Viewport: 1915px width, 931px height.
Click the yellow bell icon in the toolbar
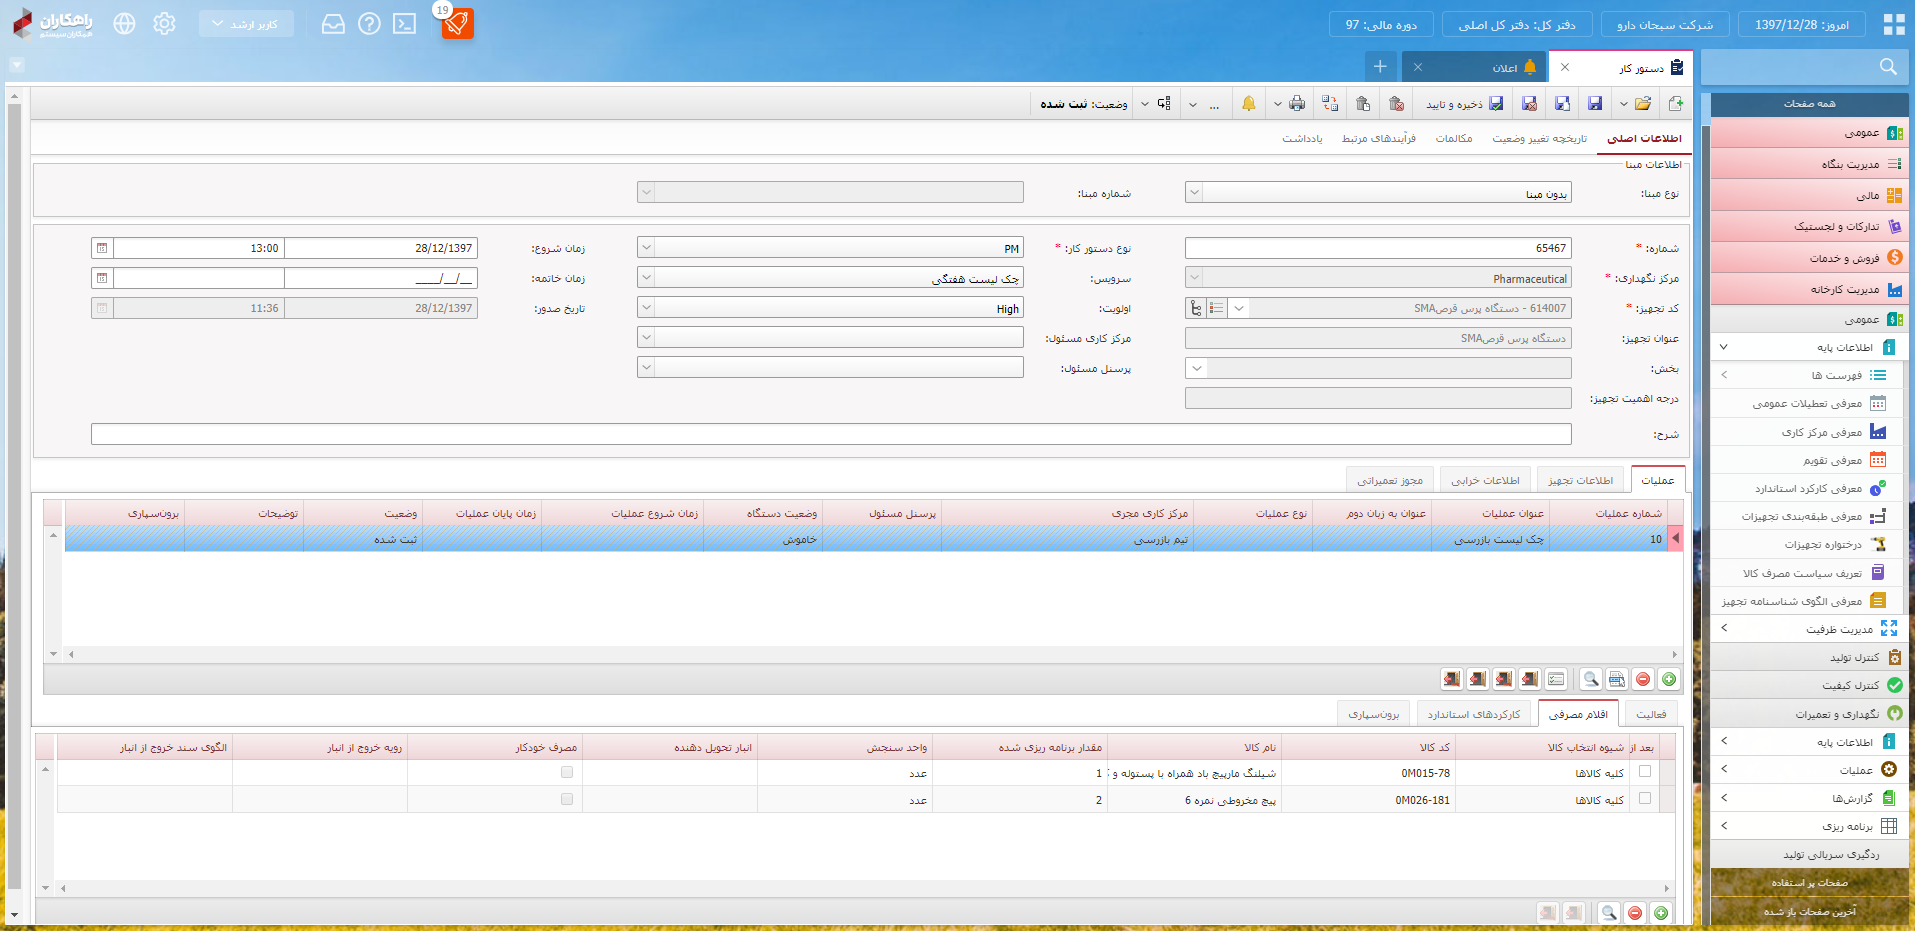click(1249, 104)
